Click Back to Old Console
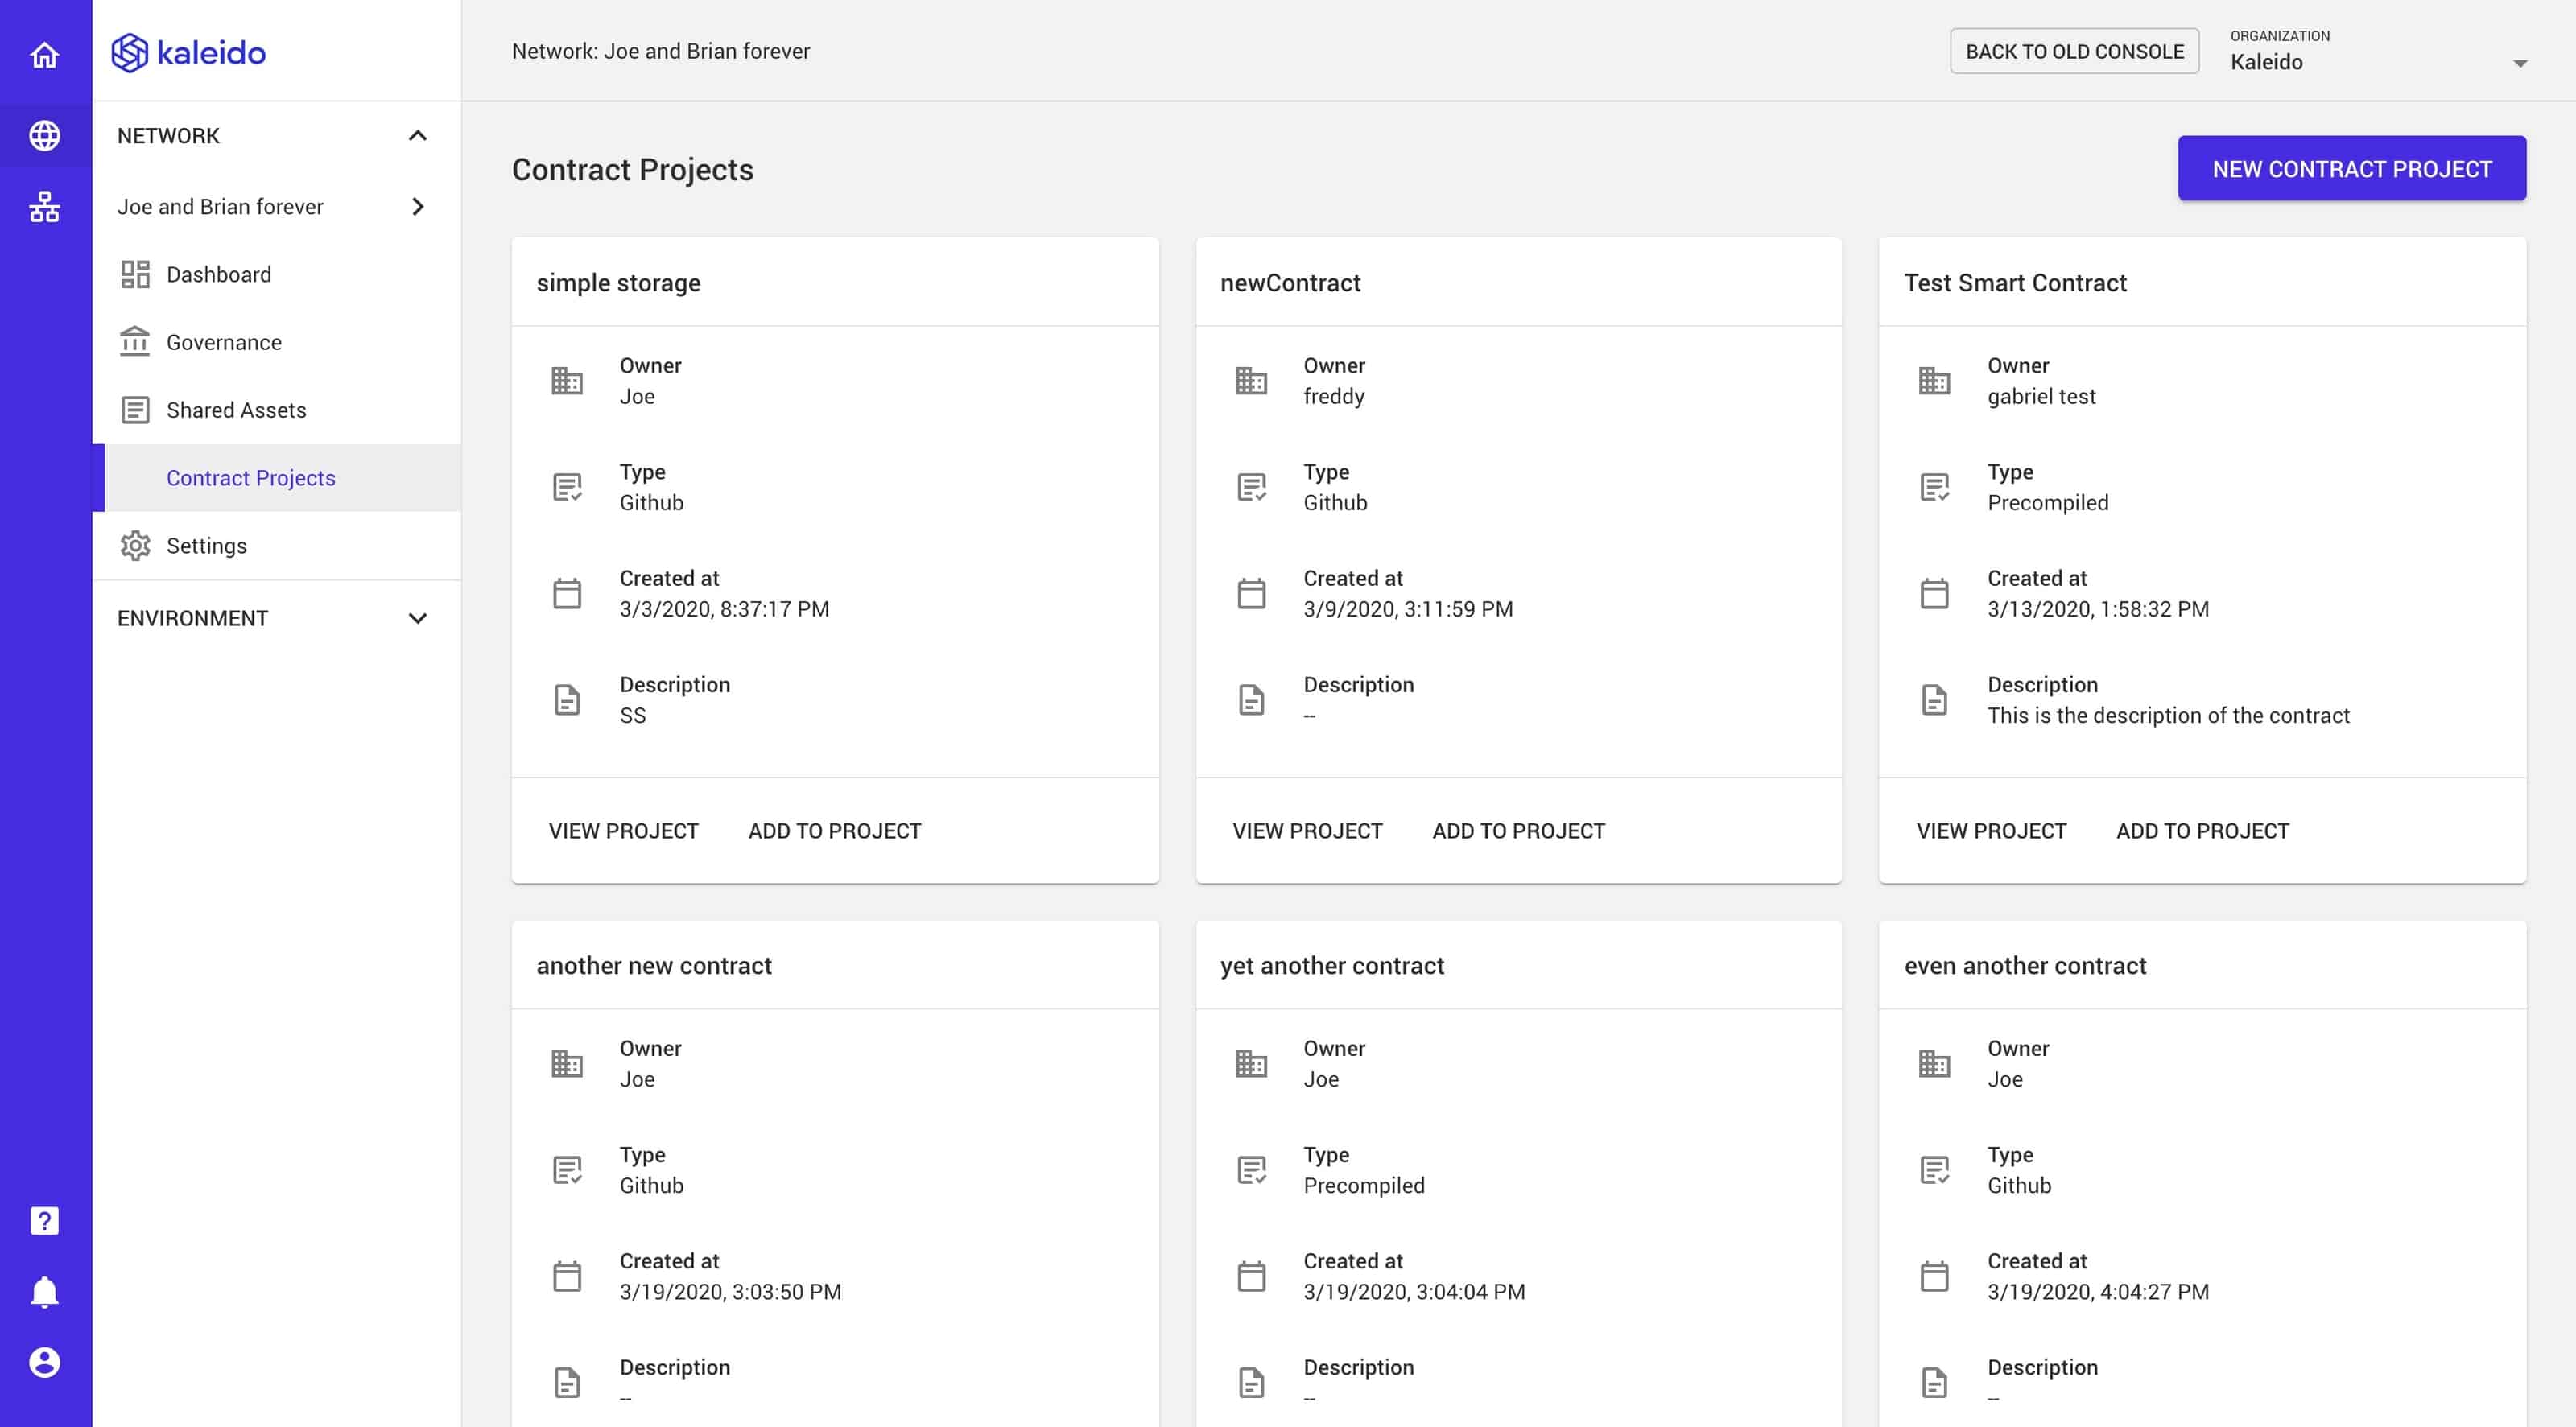The width and height of the screenshot is (2576, 1427). pos(2074,51)
